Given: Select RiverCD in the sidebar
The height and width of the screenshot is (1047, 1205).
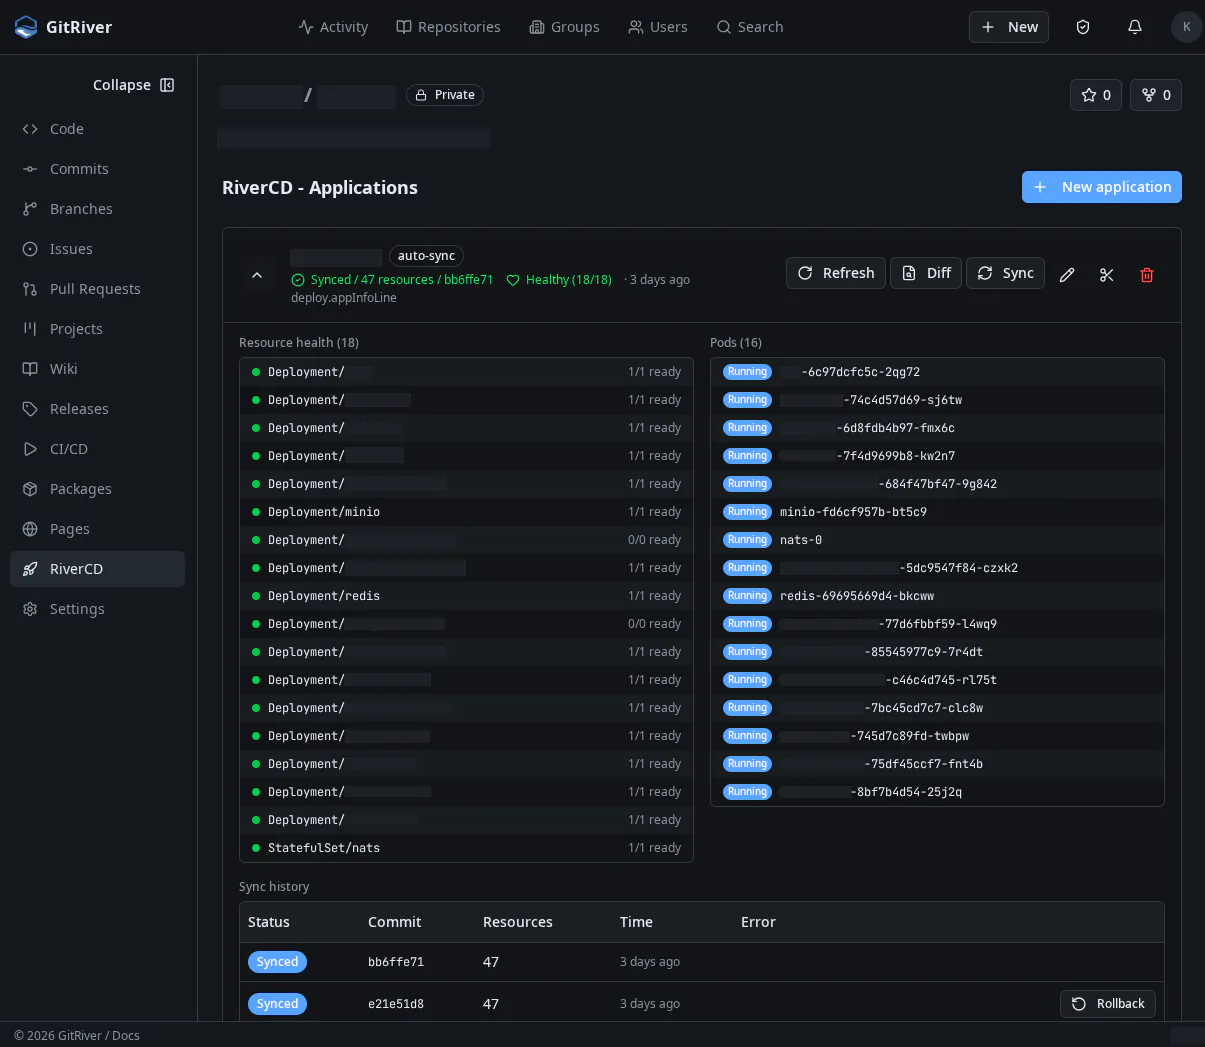Looking at the screenshot, I should tap(97, 569).
